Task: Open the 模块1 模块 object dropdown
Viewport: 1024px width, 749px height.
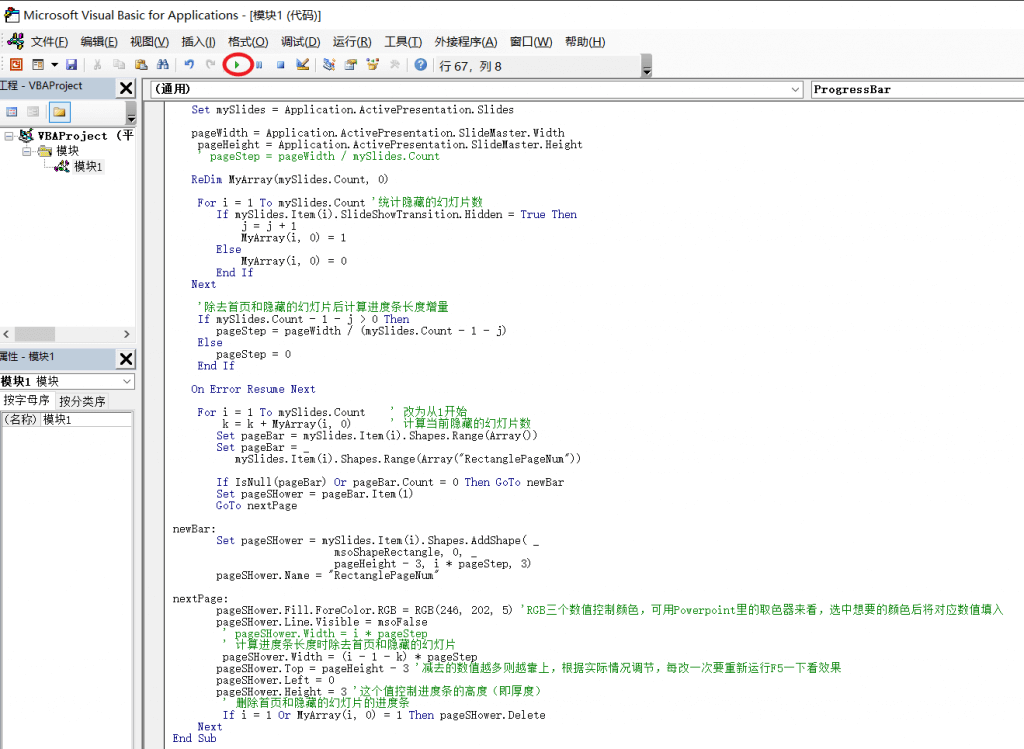Action: 127,381
